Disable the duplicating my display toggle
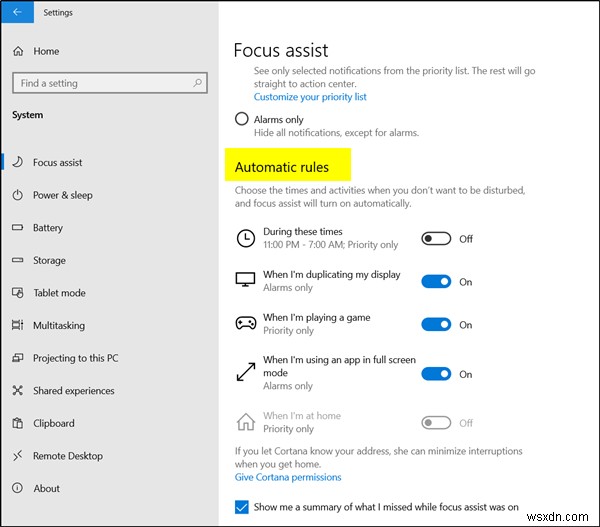This screenshot has height=527, width=600. pyautogui.click(x=436, y=282)
